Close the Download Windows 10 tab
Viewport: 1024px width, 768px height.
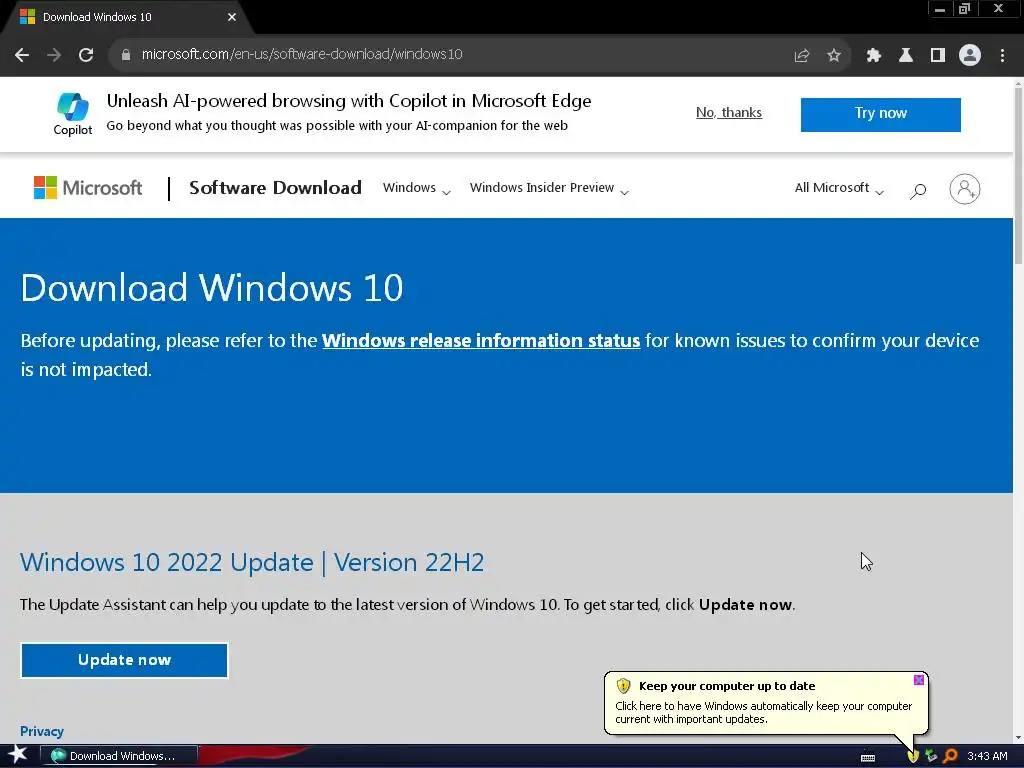click(232, 17)
